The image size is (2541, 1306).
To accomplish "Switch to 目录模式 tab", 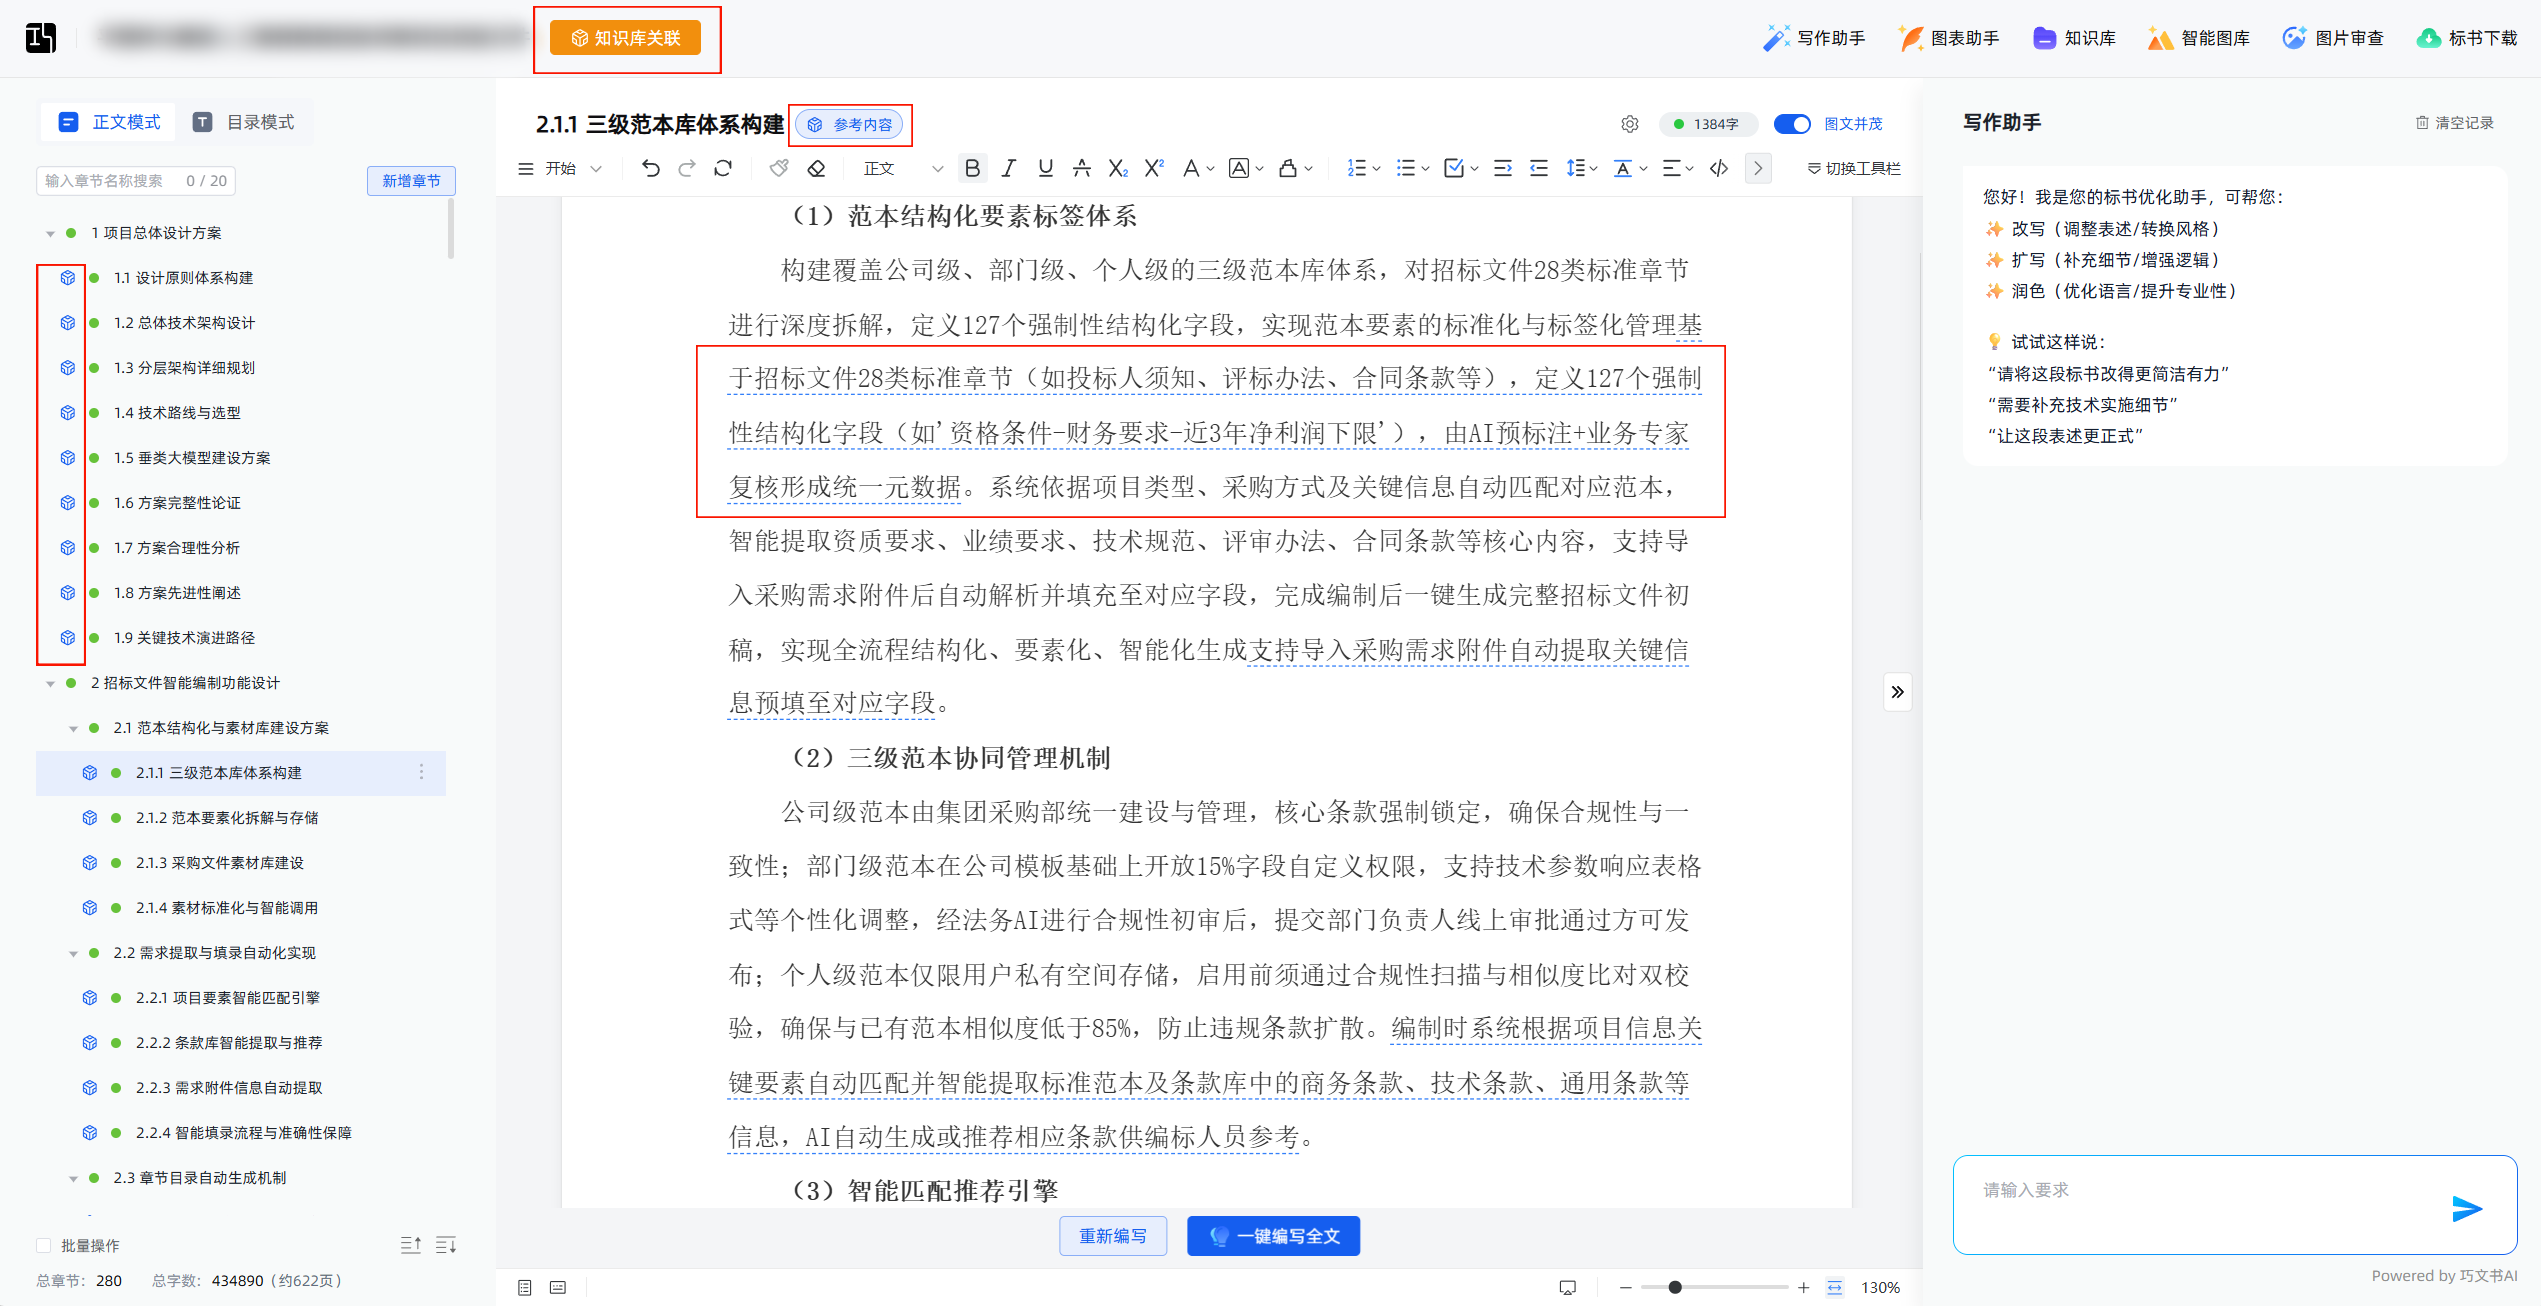I will coord(243,122).
